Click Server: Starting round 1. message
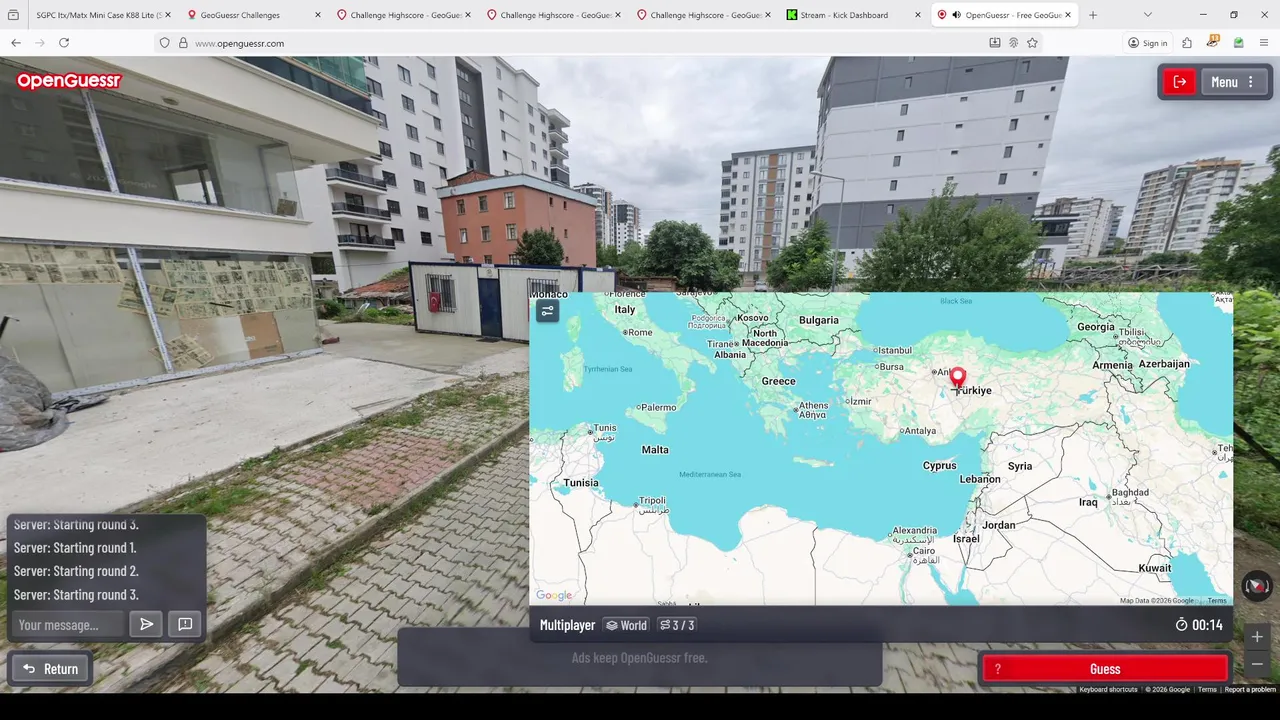This screenshot has width=1280, height=720. 75,548
